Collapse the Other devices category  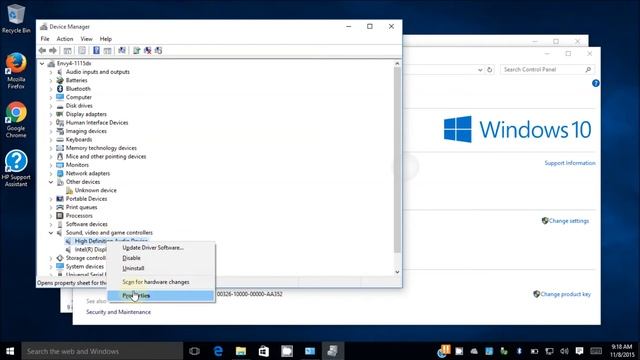[x=51, y=182]
